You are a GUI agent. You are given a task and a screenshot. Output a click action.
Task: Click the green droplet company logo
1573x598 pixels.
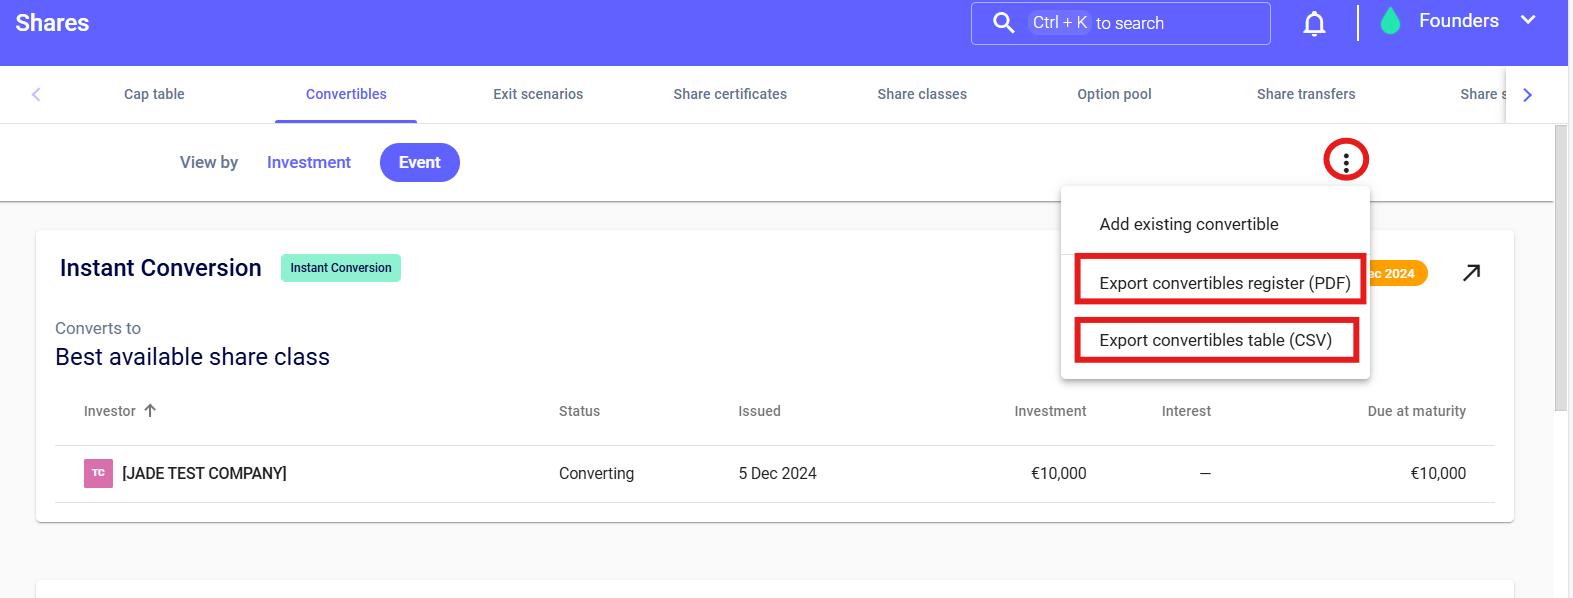coord(1390,22)
